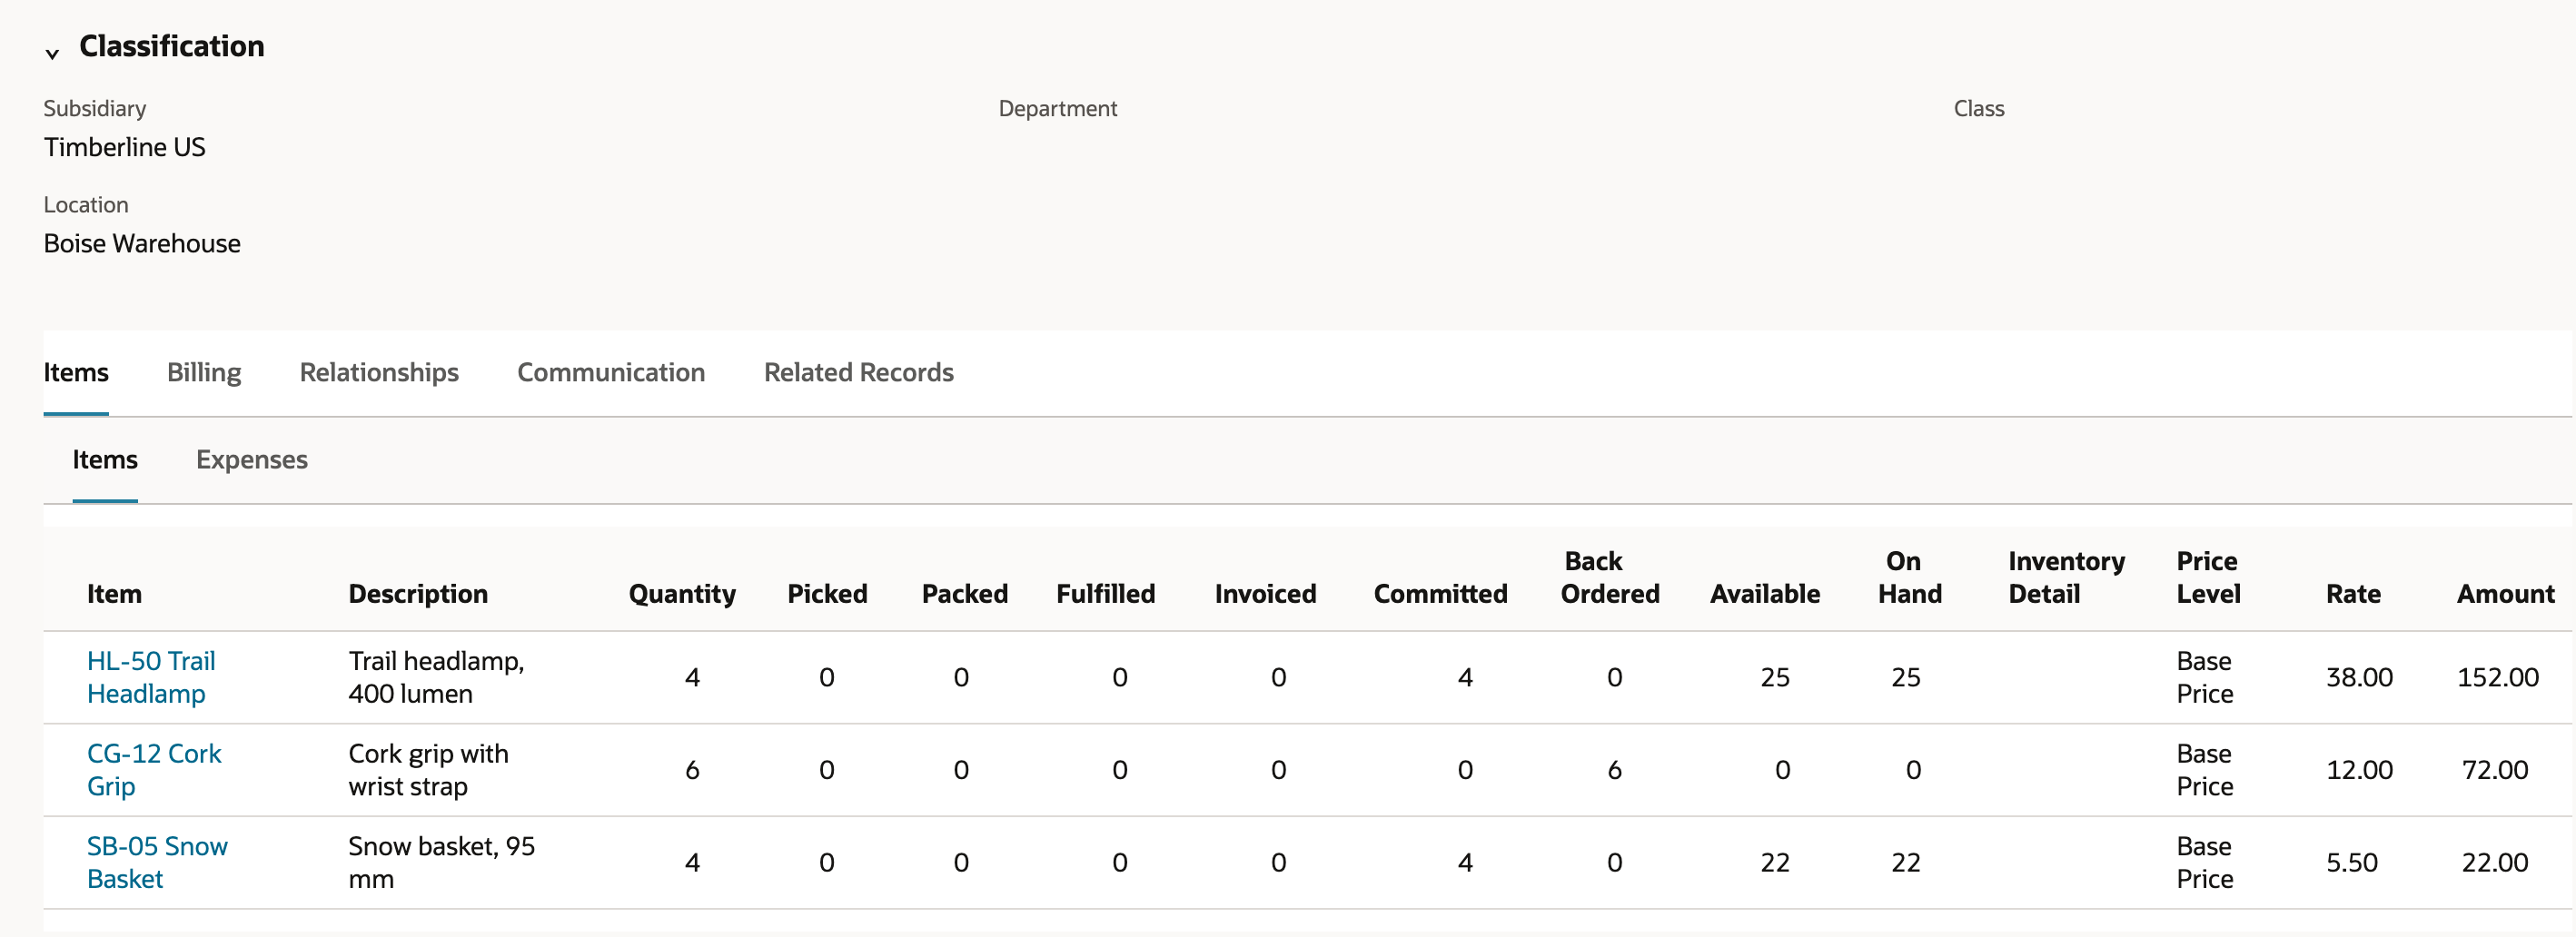Screen dimensions: 2576x937
Task: Open the SB-05 Snow Basket item link
Action: pos(157,862)
